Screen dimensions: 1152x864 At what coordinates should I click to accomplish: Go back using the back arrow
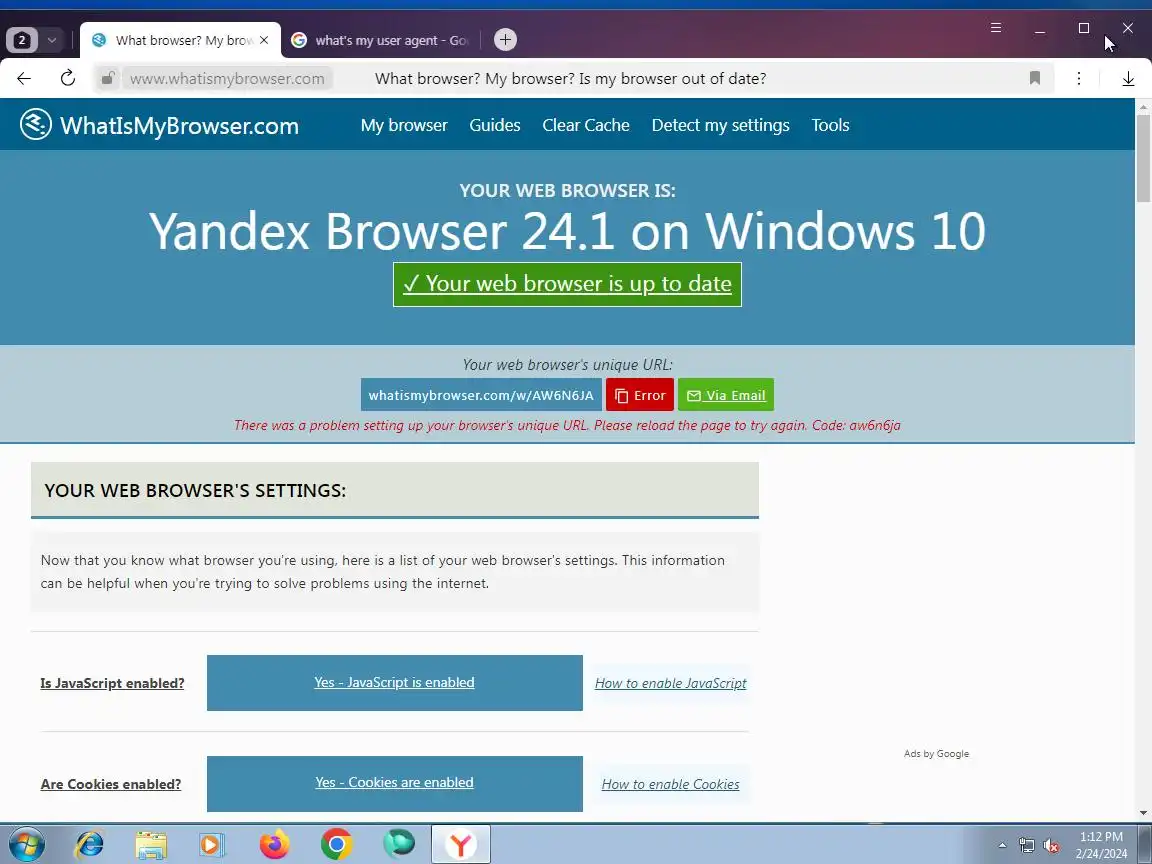coord(24,78)
